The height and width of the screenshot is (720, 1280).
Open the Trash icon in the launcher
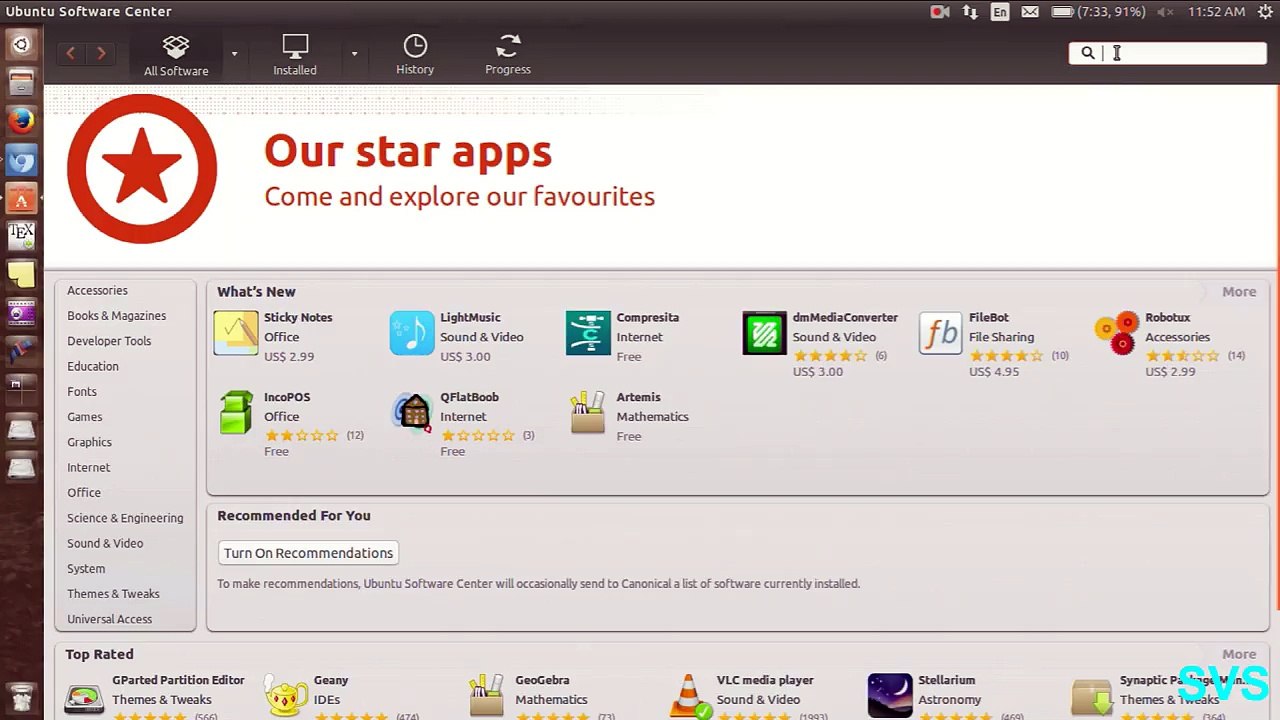[21, 696]
